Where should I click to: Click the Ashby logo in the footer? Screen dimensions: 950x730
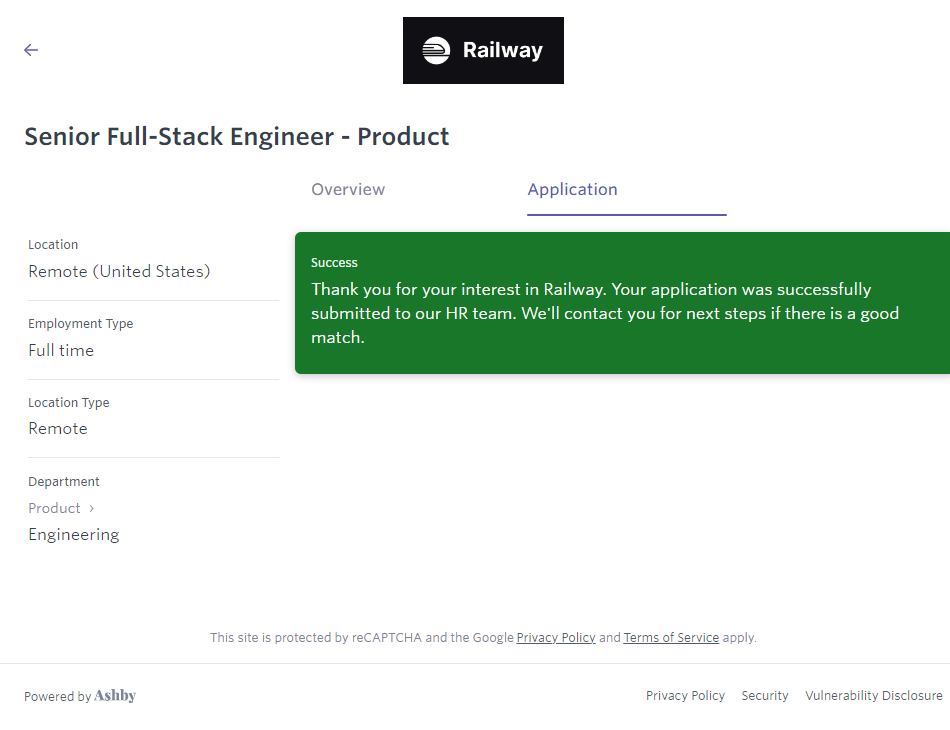115,696
